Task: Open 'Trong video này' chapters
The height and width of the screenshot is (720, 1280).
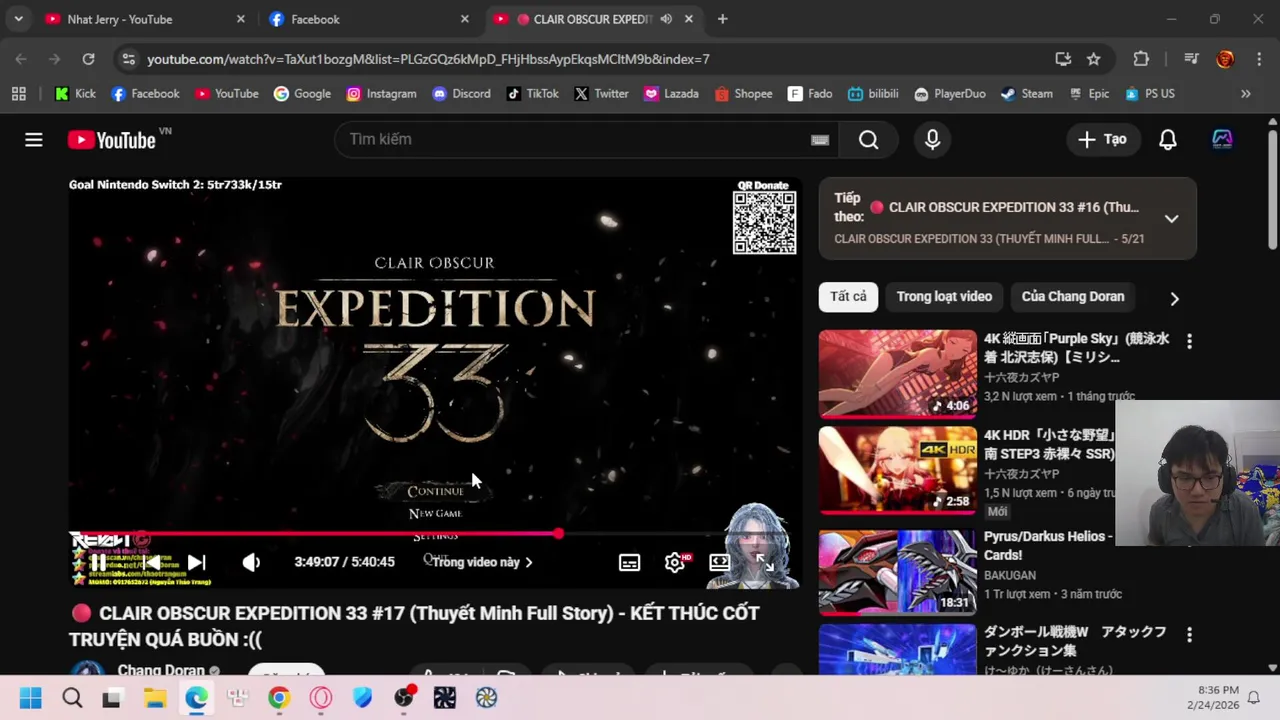Action: tap(482, 562)
